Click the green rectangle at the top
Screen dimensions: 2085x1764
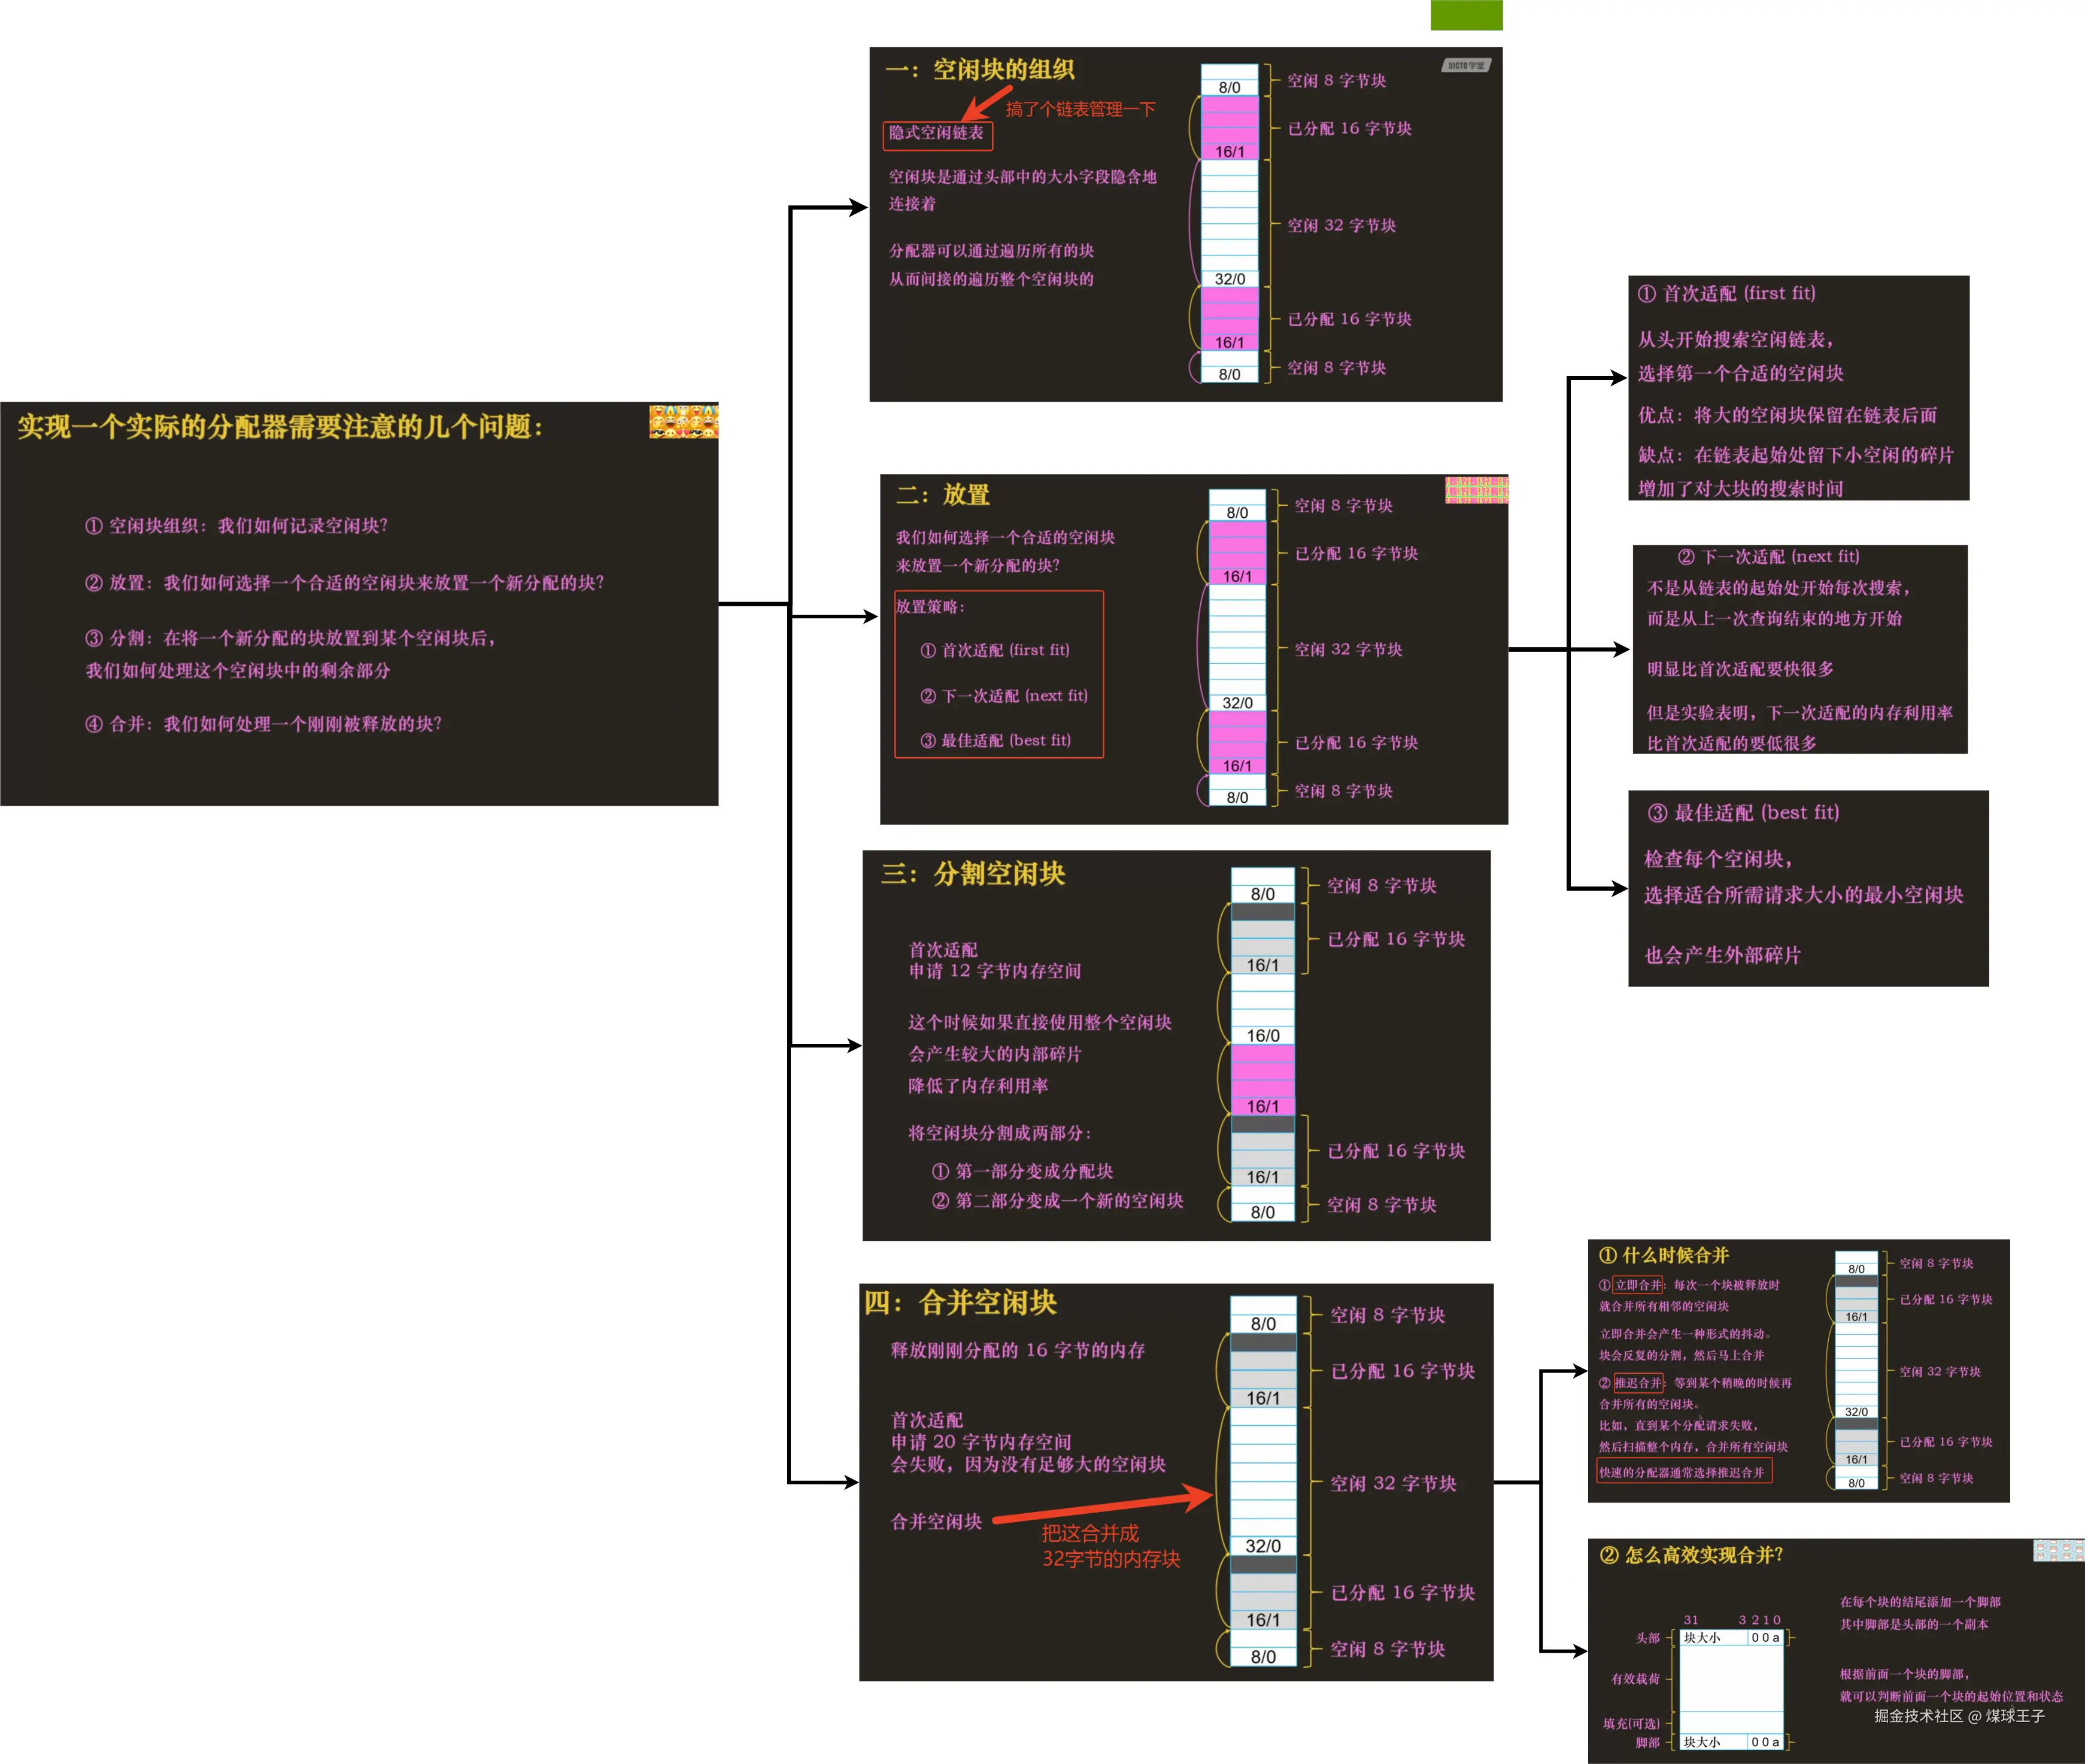pos(1466,15)
